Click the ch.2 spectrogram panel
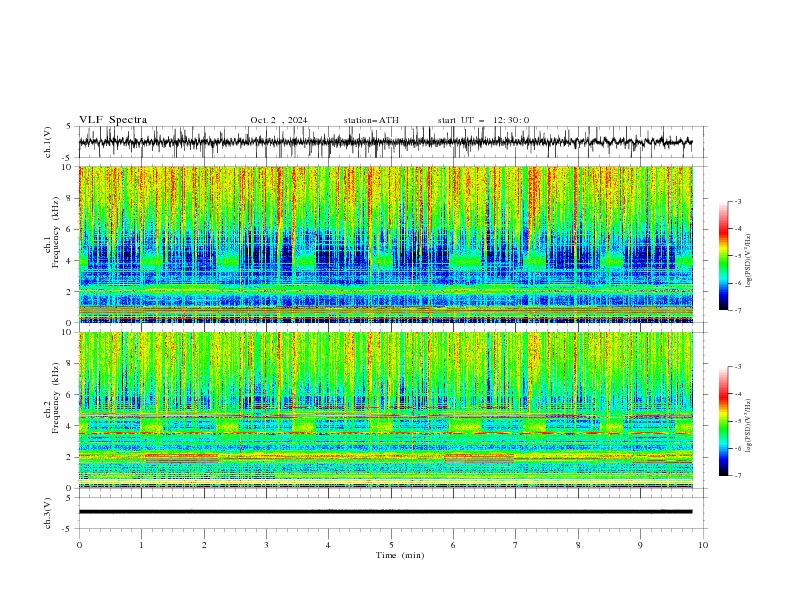The height and width of the screenshot is (612, 792). click(386, 410)
